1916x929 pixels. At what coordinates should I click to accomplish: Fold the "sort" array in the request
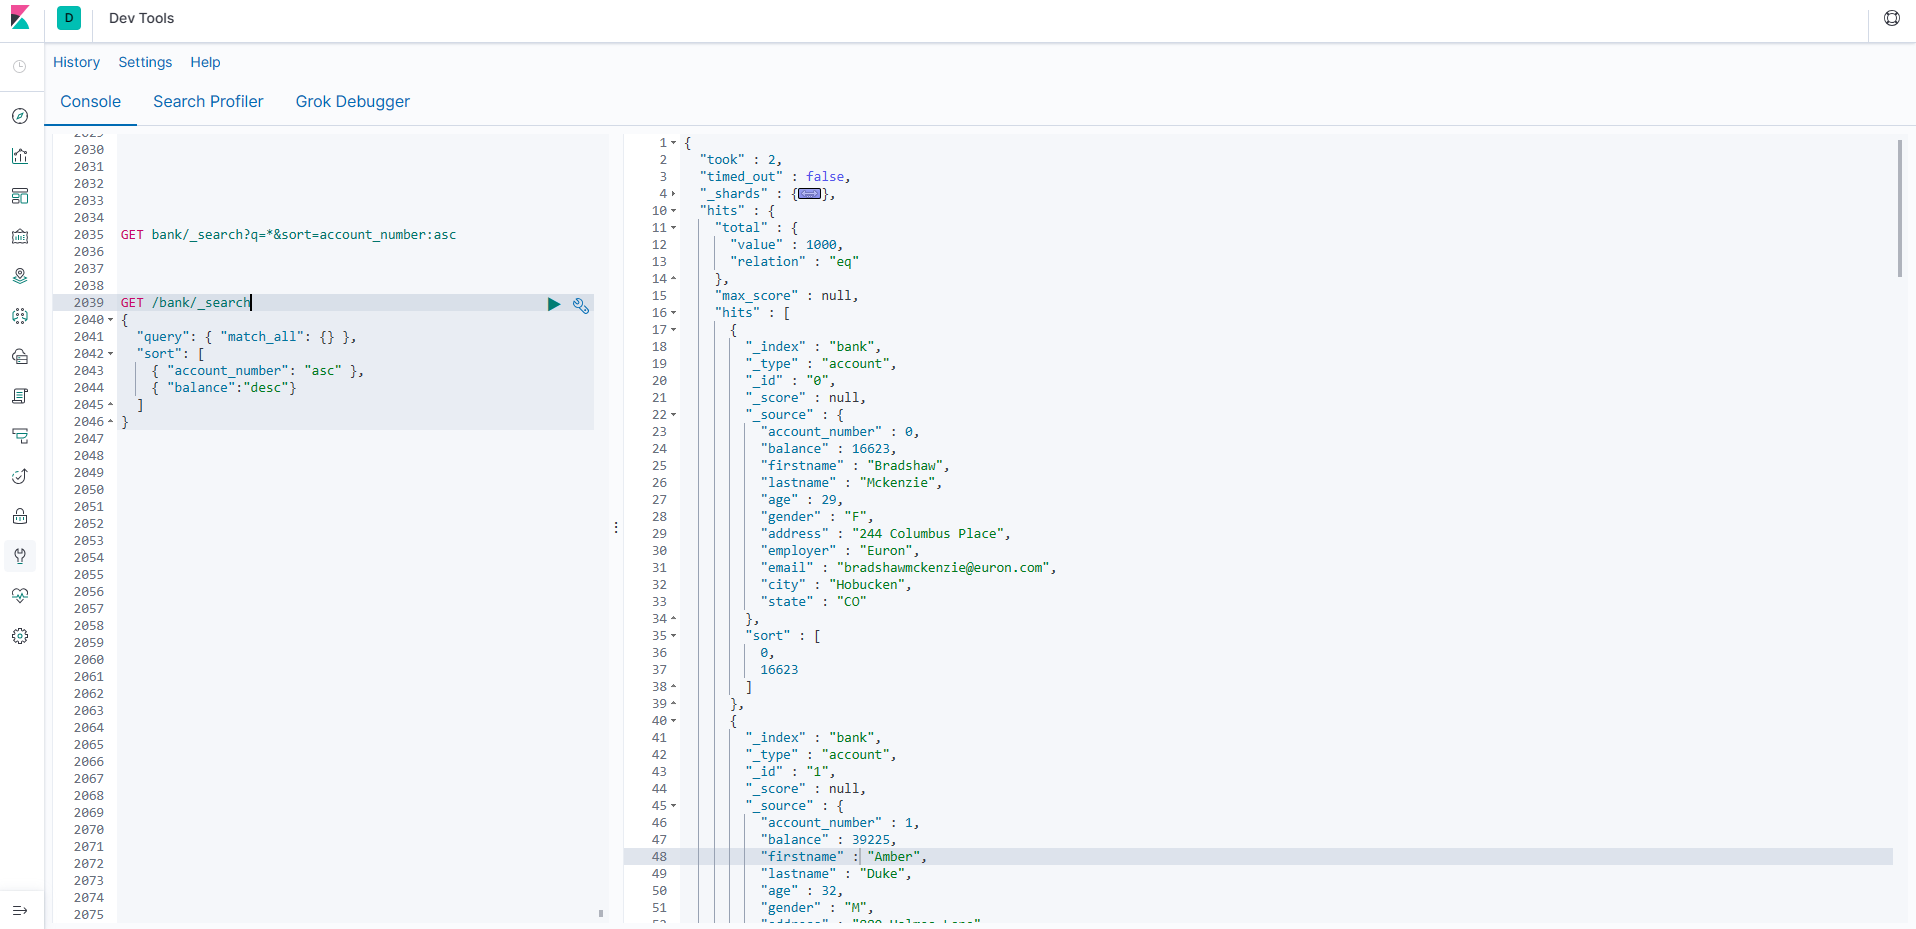point(111,354)
